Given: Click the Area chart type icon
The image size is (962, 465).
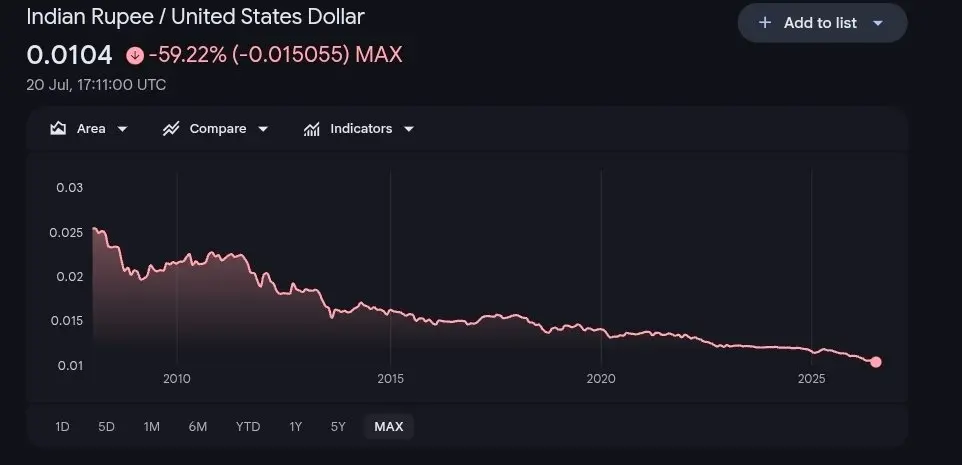Looking at the screenshot, I should click(58, 128).
